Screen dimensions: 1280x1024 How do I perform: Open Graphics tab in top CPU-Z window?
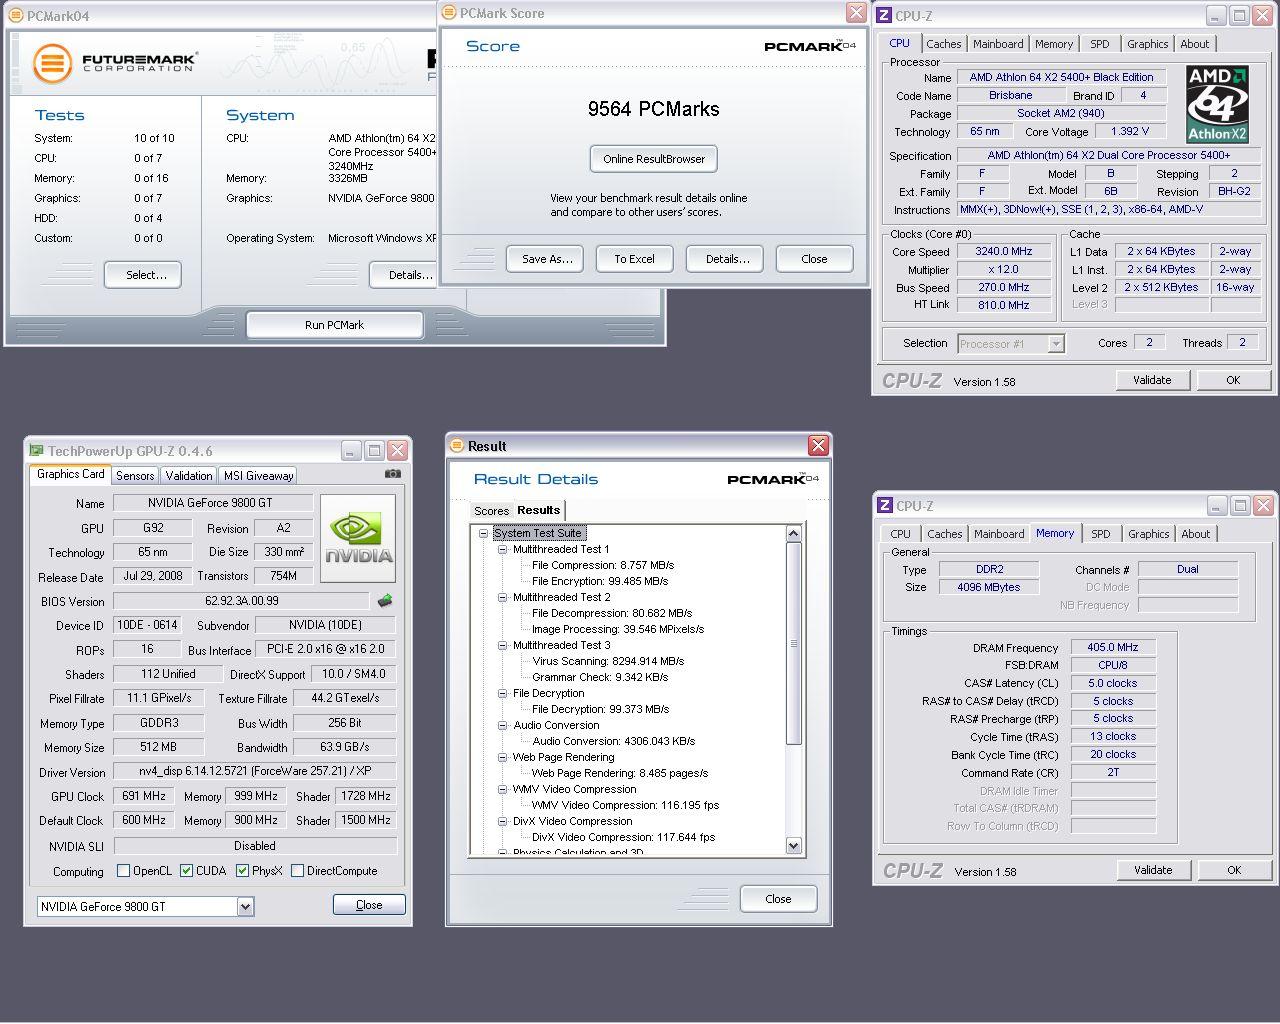point(1147,44)
